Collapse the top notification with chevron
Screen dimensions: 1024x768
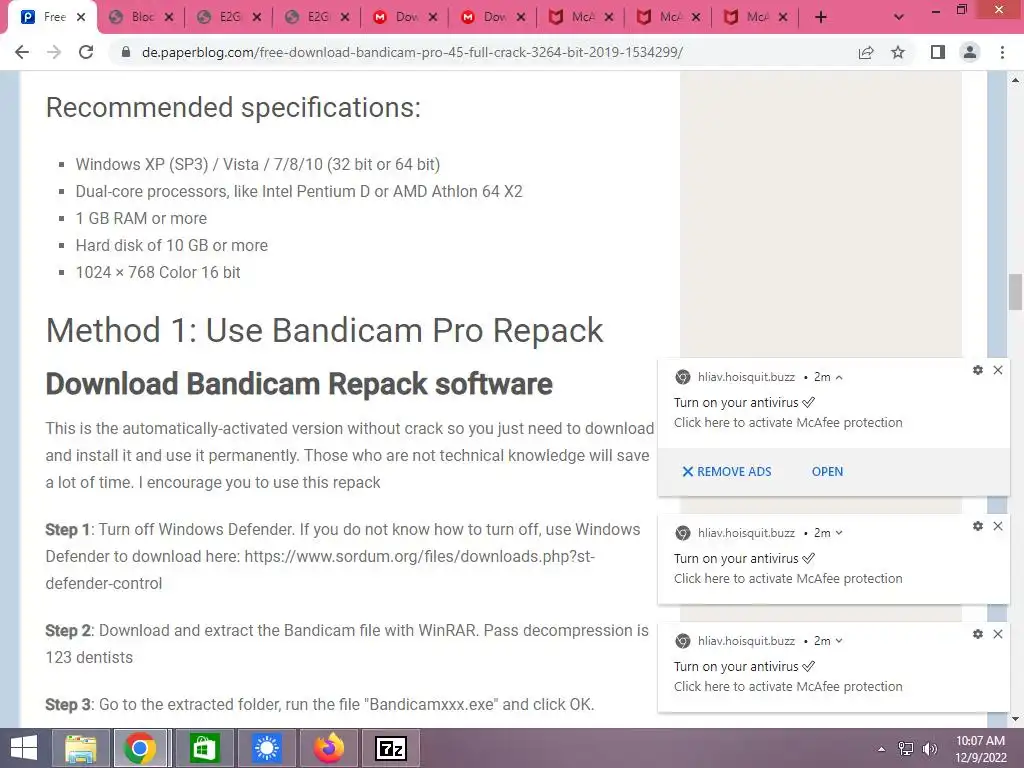[x=839, y=377]
